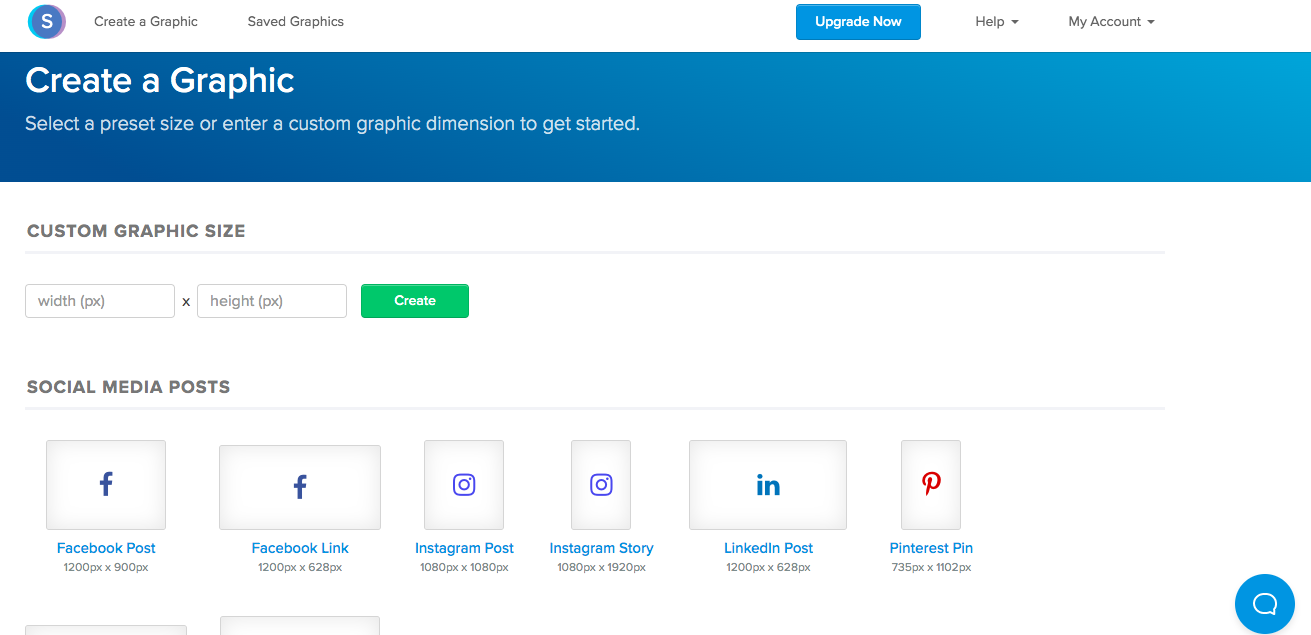Click the LinkedIn Post template icon
Viewport: 1311px width, 635px height.
tap(767, 484)
